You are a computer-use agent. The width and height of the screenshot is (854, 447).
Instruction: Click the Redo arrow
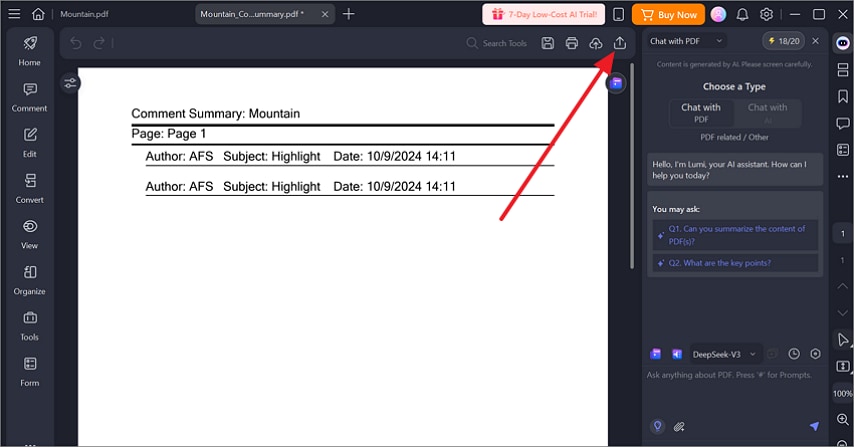pos(99,43)
